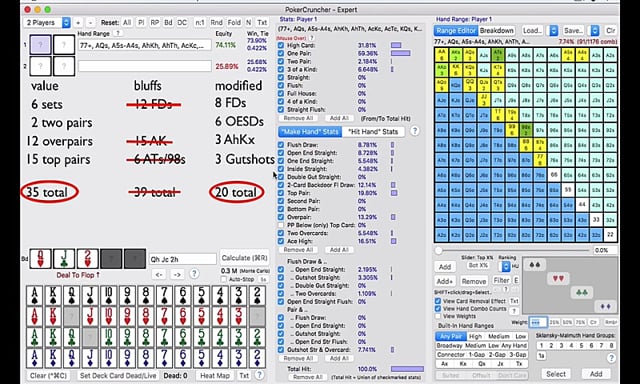This screenshot has width=640, height=384.
Task: Pick the 4 of clubs deck card
Action: click(220, 337)
